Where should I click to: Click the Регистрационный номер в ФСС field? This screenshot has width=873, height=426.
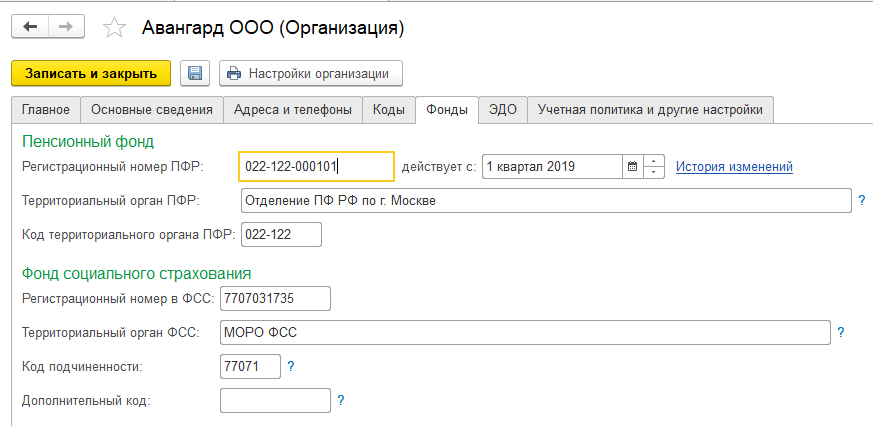click(275, 298)
